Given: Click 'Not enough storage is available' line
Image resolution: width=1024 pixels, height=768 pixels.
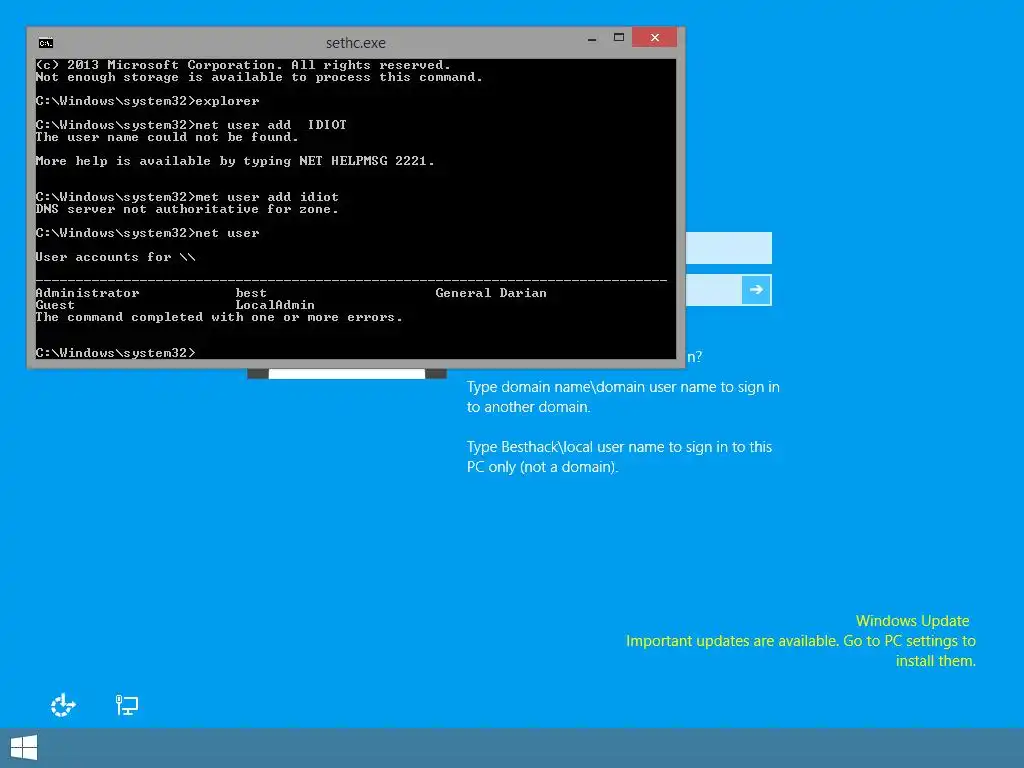Looking at the screenshot, I should [259, 77].
